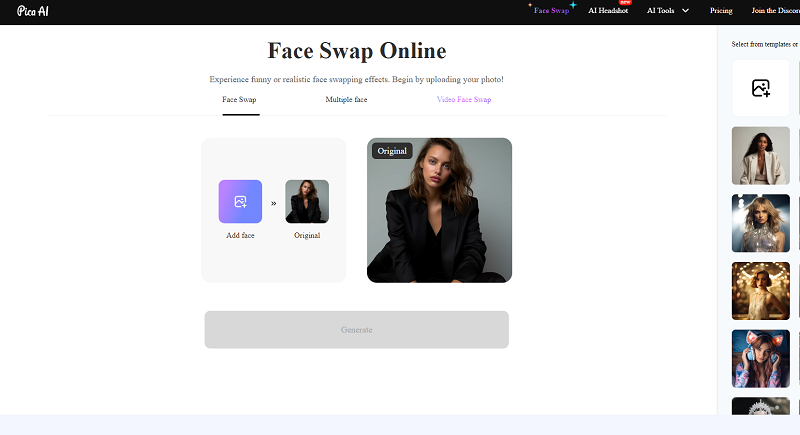
Task: Click the Original badge on the preview
Action: (x=392, y=151)
